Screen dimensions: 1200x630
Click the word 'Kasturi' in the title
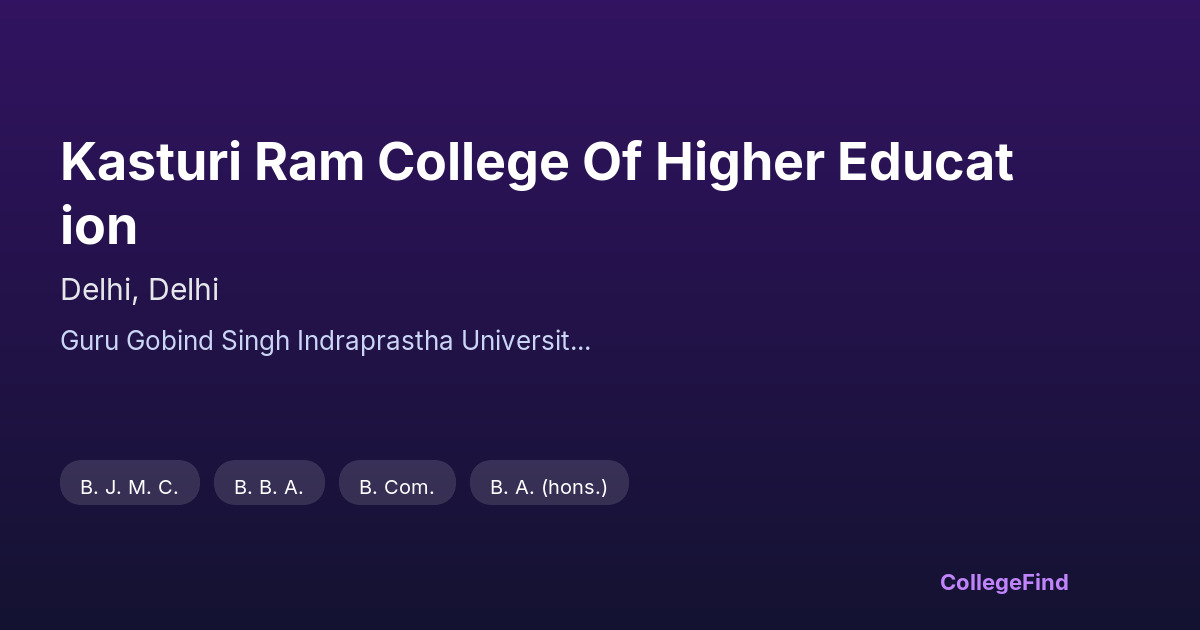tap(150, 162)
